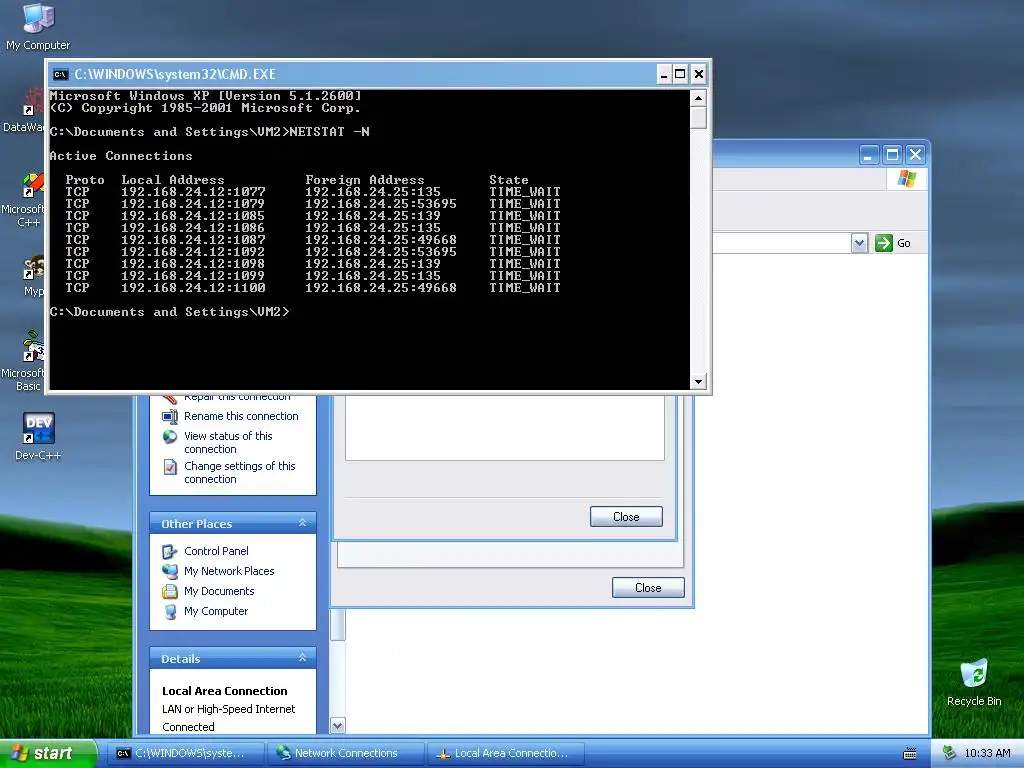Open My Computer link in Other Places
Screen dimensions: 1024x768
click(x=216, y=611)
